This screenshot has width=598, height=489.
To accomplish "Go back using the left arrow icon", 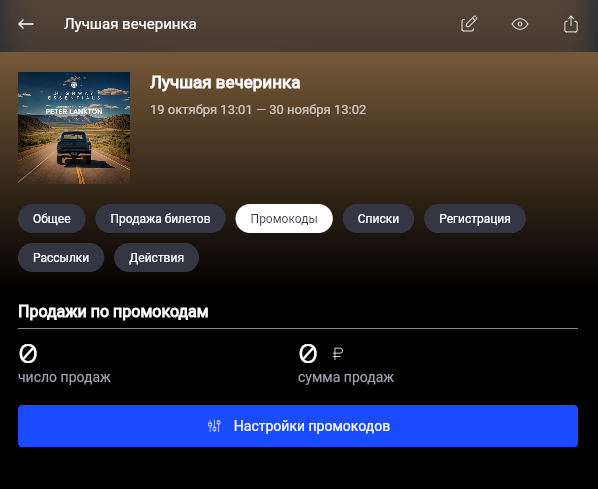I will point(26,24).
